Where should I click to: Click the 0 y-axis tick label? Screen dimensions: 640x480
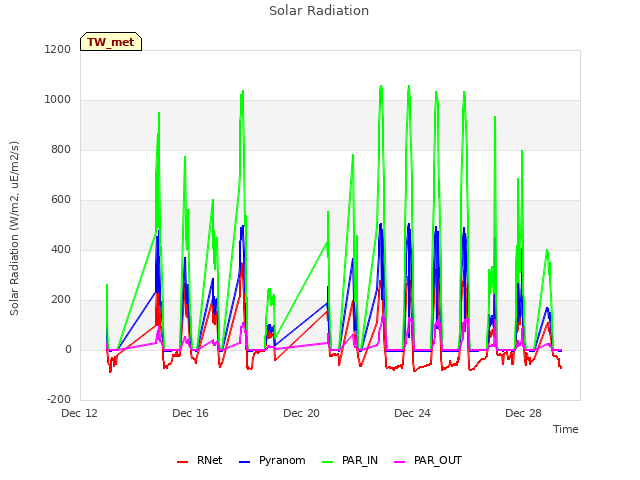tap(68, 349)
